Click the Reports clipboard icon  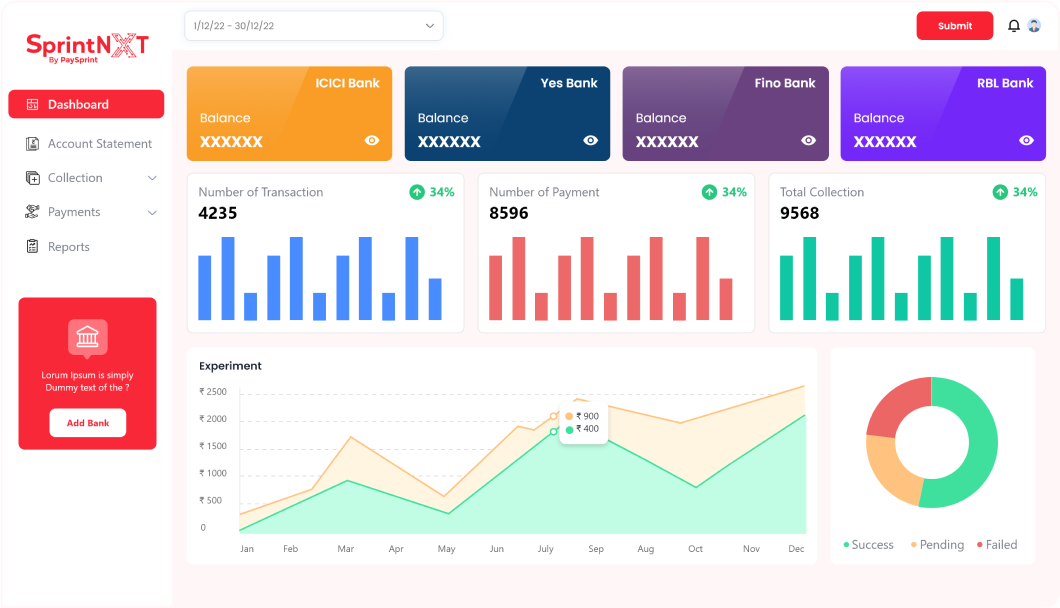coord(32,246)
